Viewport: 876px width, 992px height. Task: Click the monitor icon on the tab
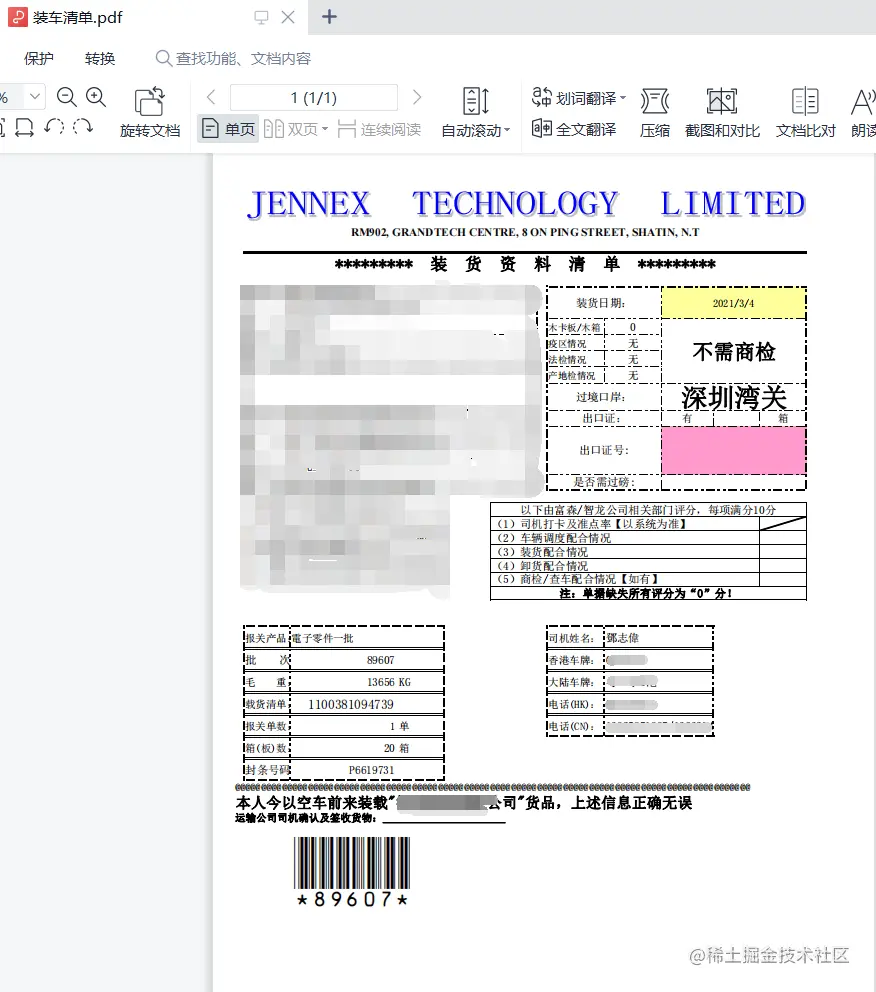click(261, 17)
